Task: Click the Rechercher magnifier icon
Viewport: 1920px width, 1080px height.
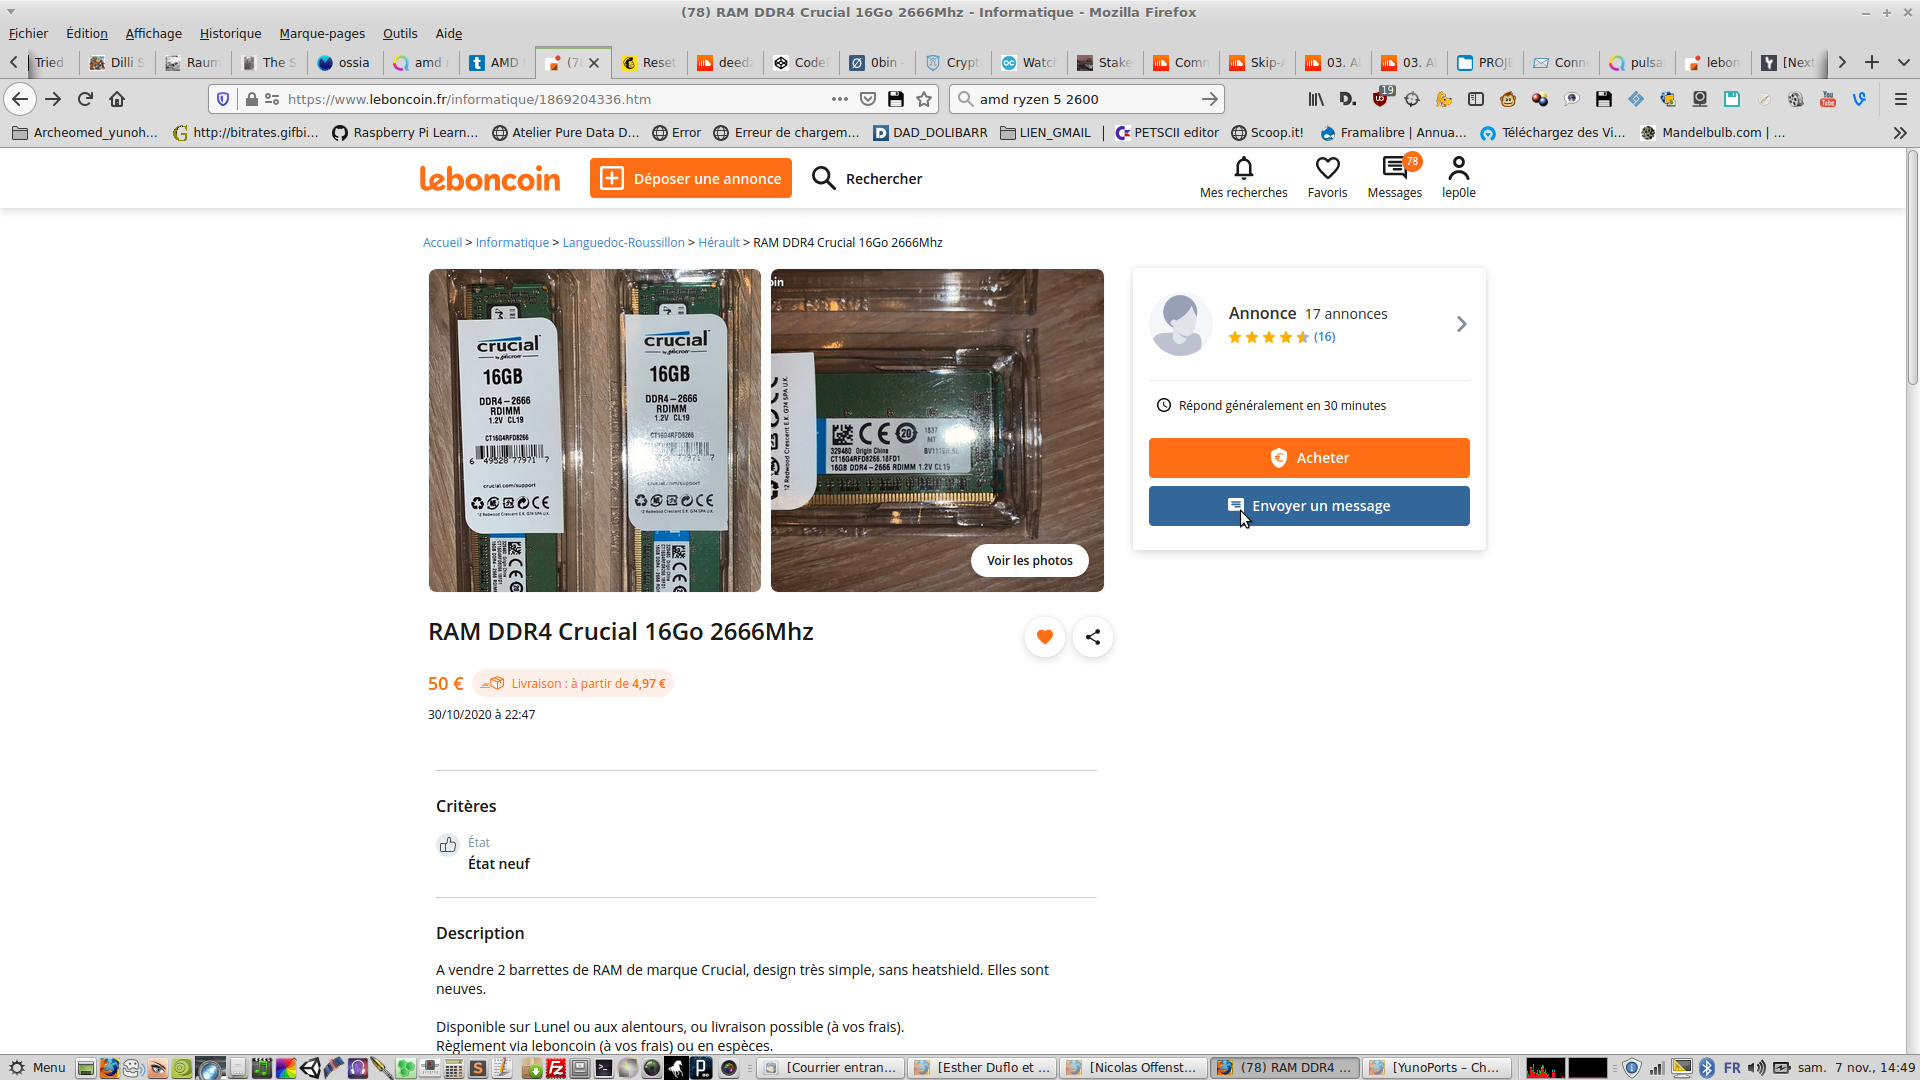Action: tap(823, 178)
